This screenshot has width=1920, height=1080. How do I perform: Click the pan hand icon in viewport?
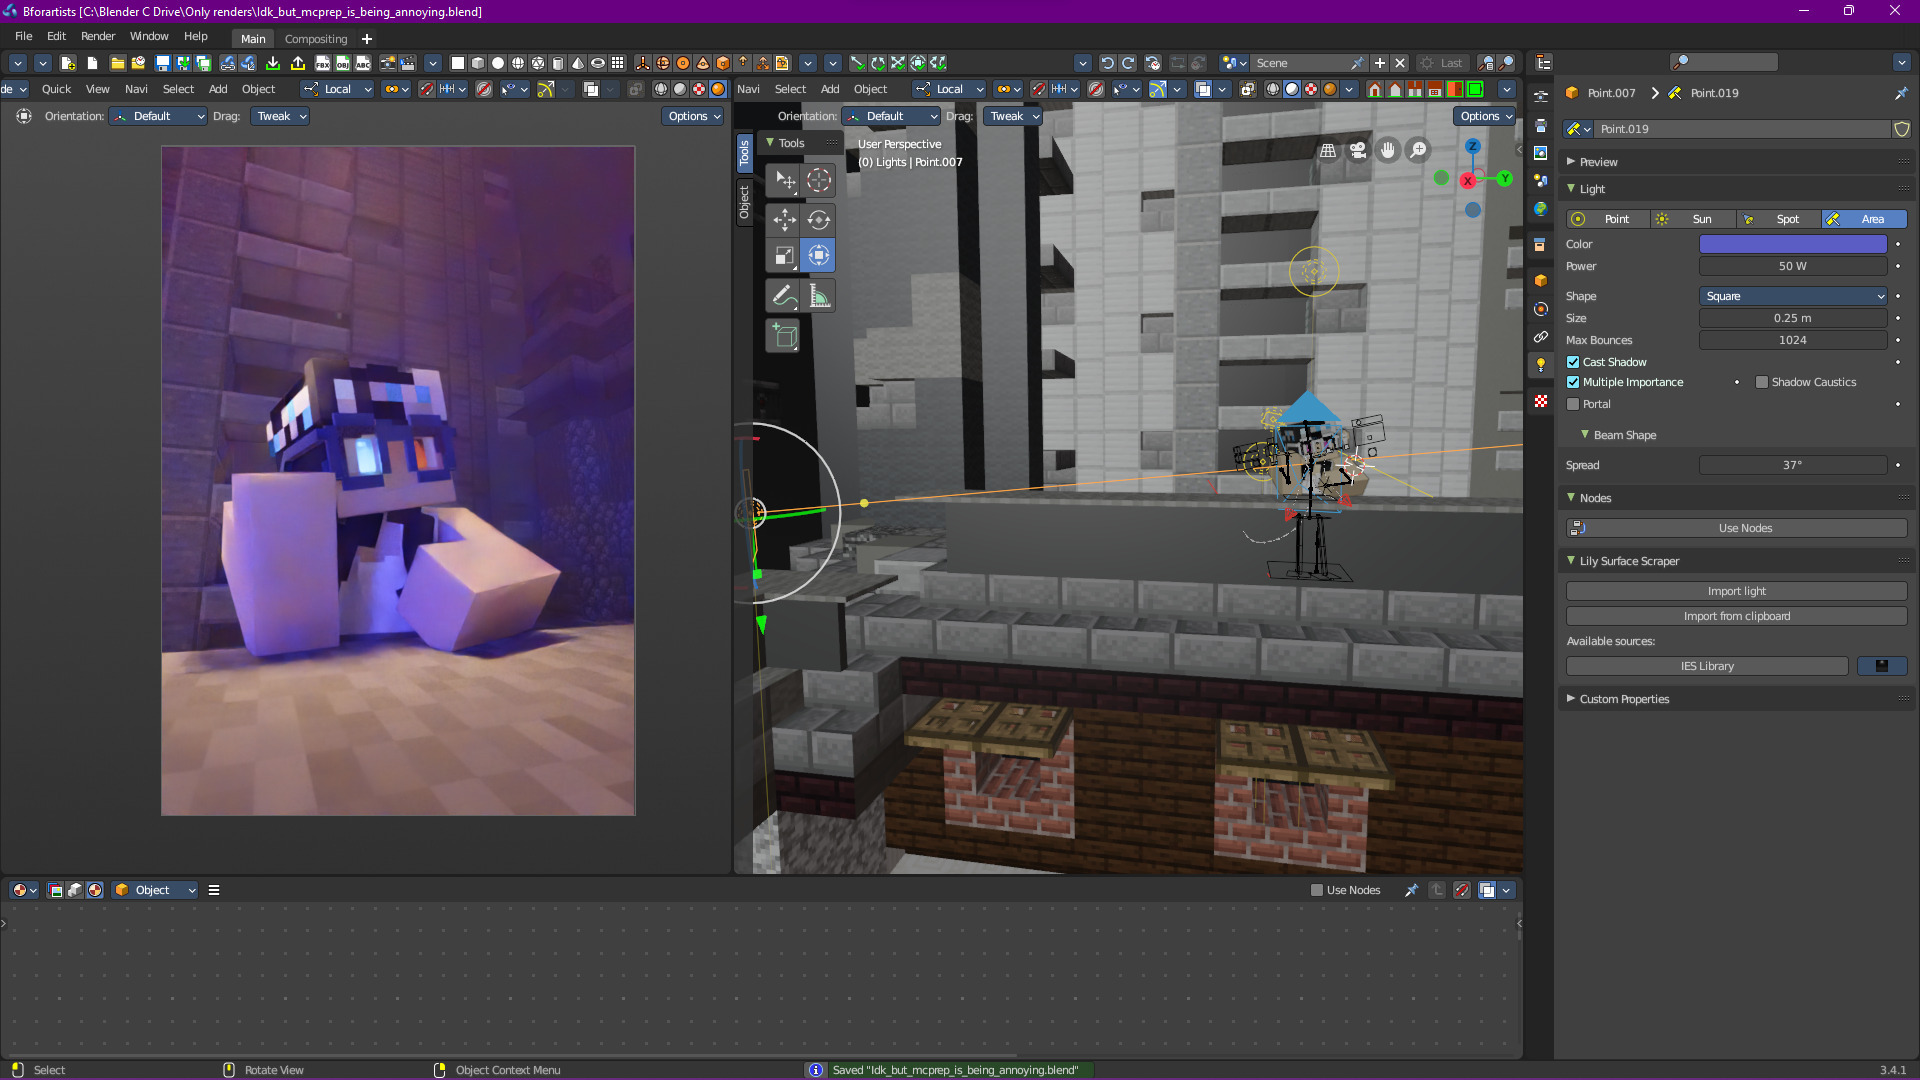pyautogui.click(x=1388, y=151)
